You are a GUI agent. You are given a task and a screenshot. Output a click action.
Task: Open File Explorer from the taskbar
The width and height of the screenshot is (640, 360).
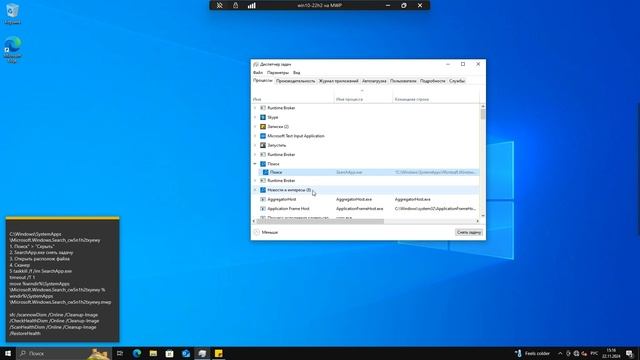(x=153, y=353)
